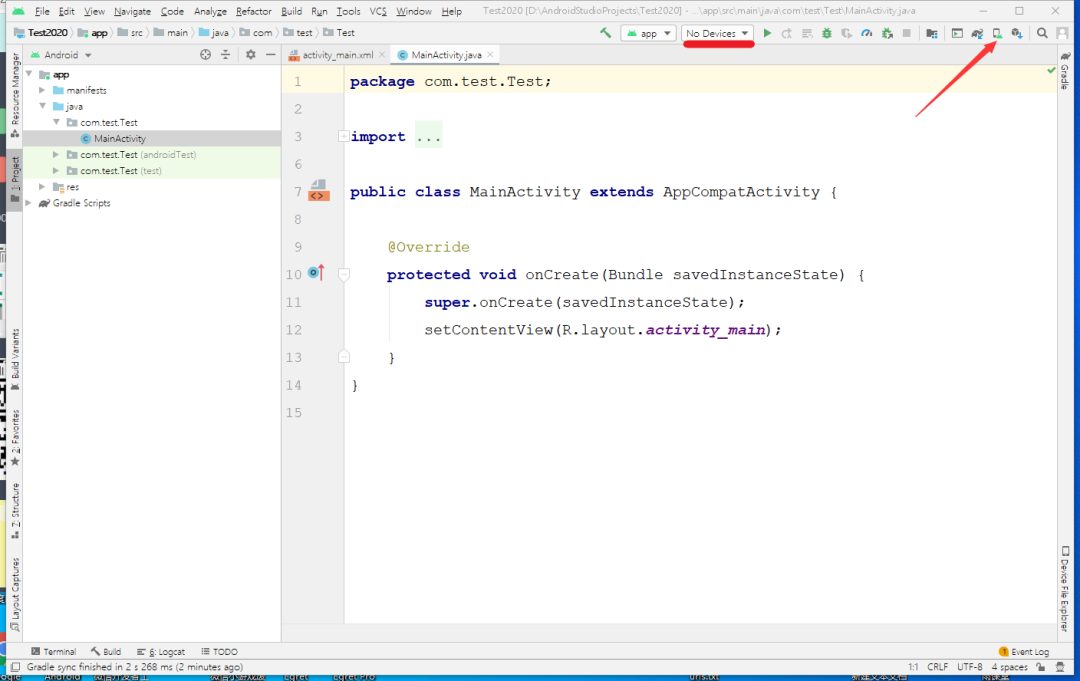Click the Make Project hammer icon
This screenshot has width=1080, height=681.
pyautogui.click(x=605, y=32)
